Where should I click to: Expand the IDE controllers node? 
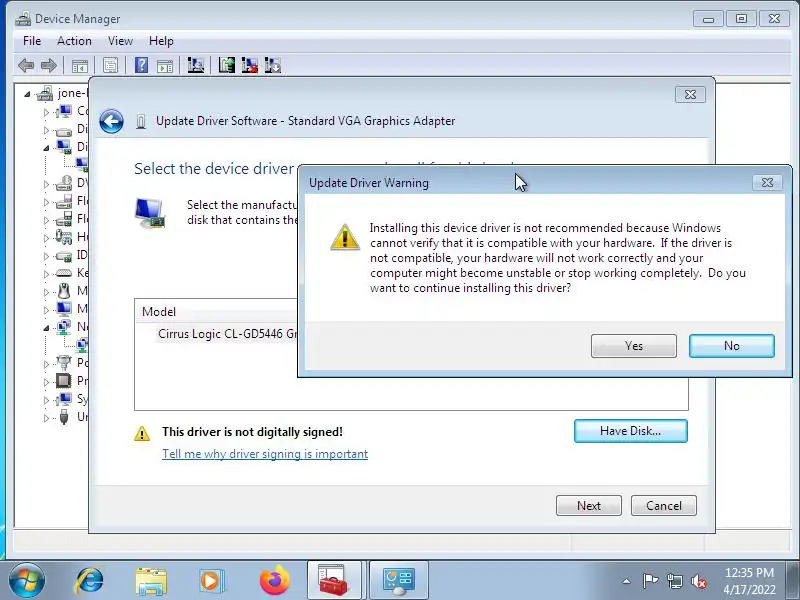[x=46, y=256]
